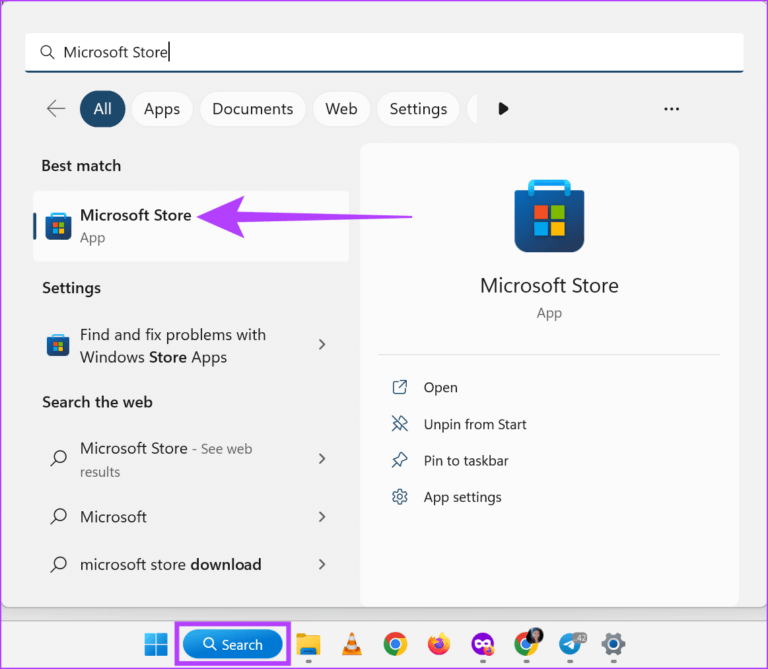This screenshot has width=768, height=669.
Task: Open Google Chrome from taskbar
Action: pyautogui.click(x=395, y=644)
